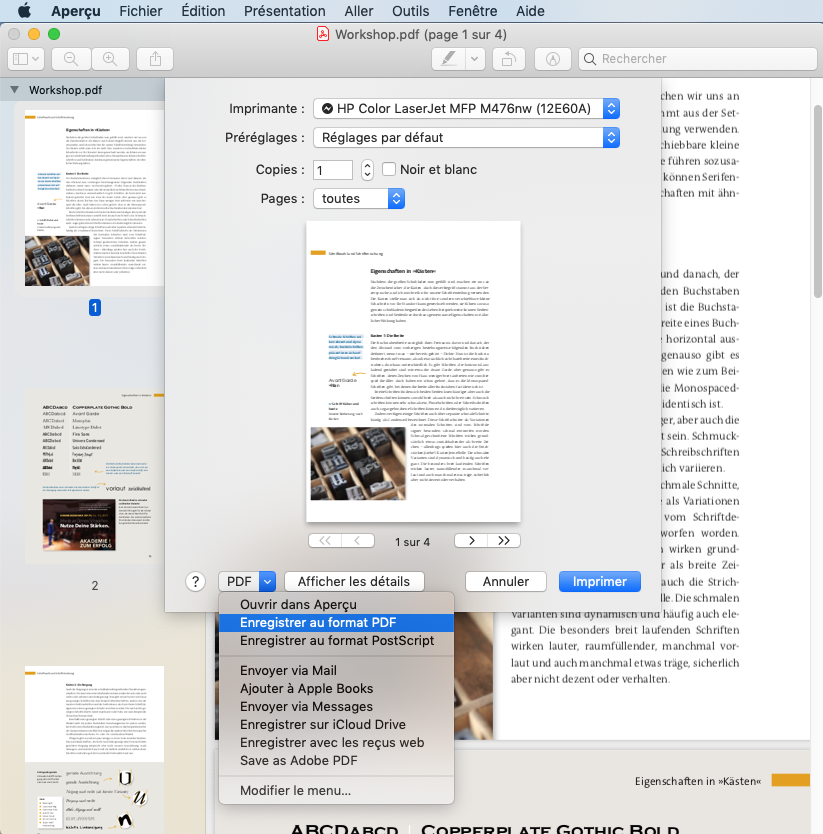The image size is (823, 834).
Task: Open the Aide menu
Action: point(530,11)
